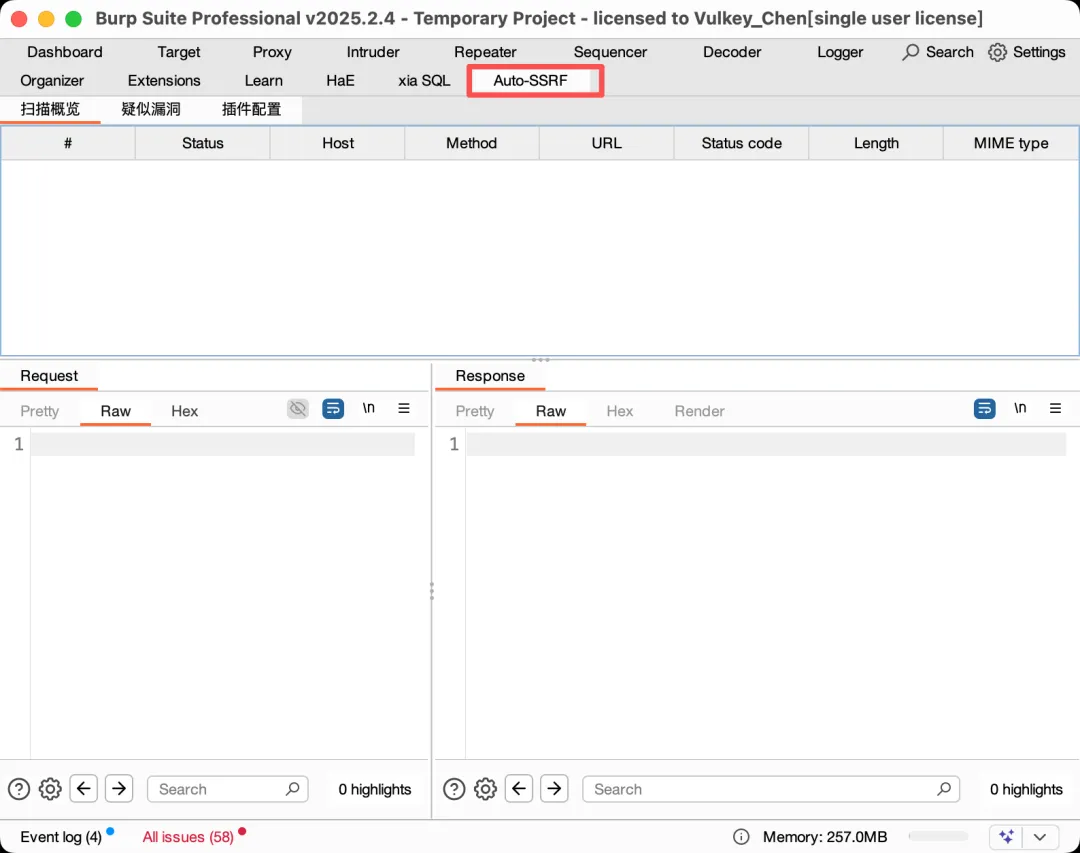This screenshot has width=1080, height=853.
Task: Toggle non-printable \n in Request panel
Action: click(x=368, y=408)
